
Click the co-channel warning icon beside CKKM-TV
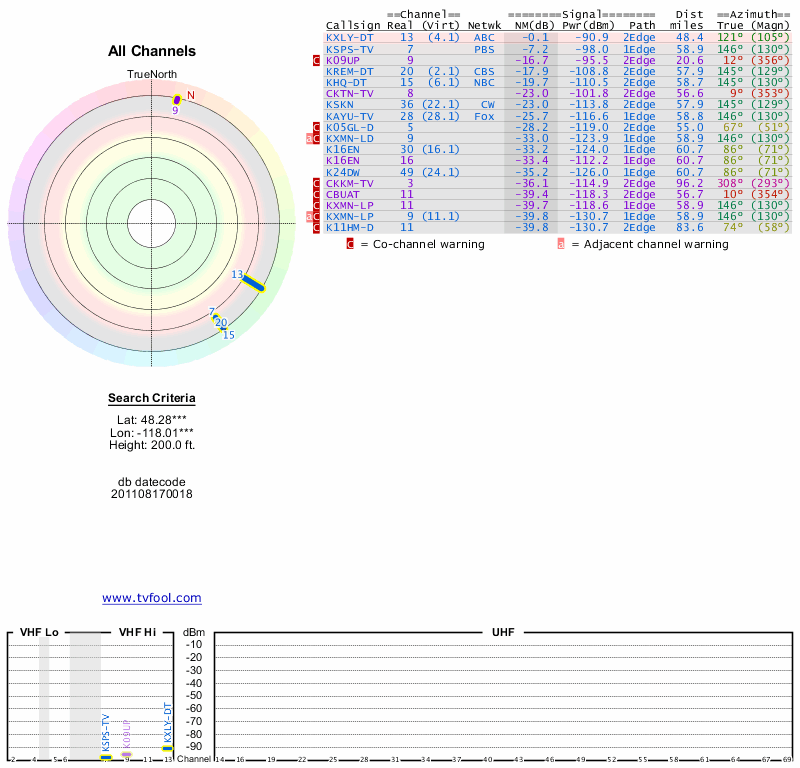317,183
